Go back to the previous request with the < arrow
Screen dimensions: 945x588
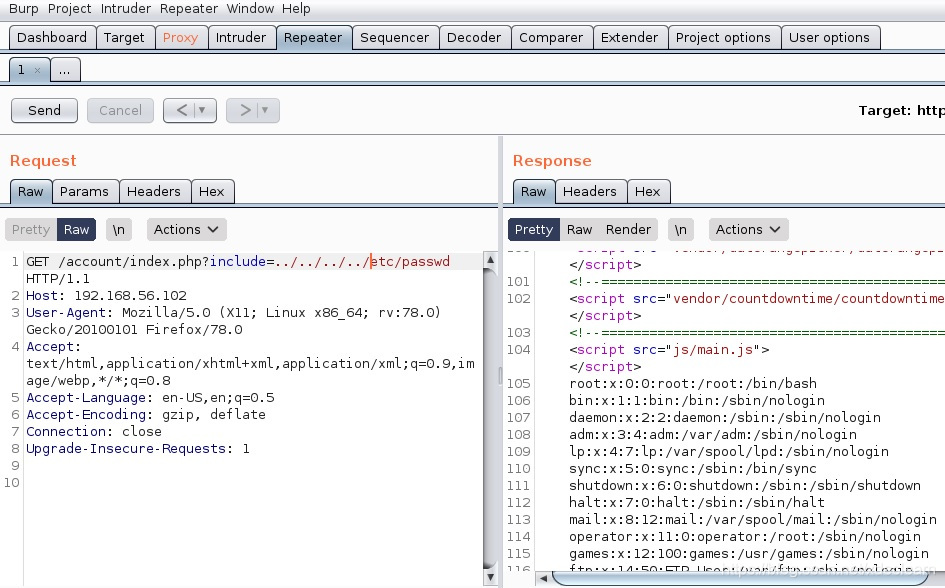point(182,110)
